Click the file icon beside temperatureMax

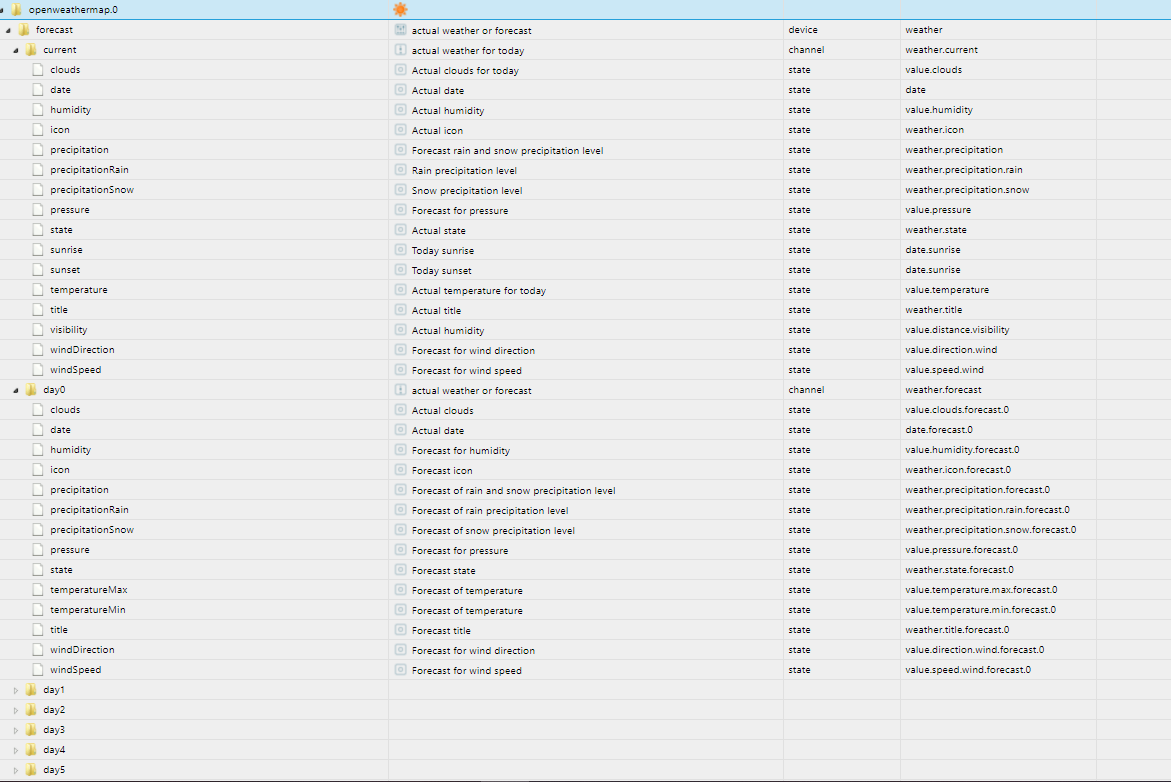click(38, 589)
